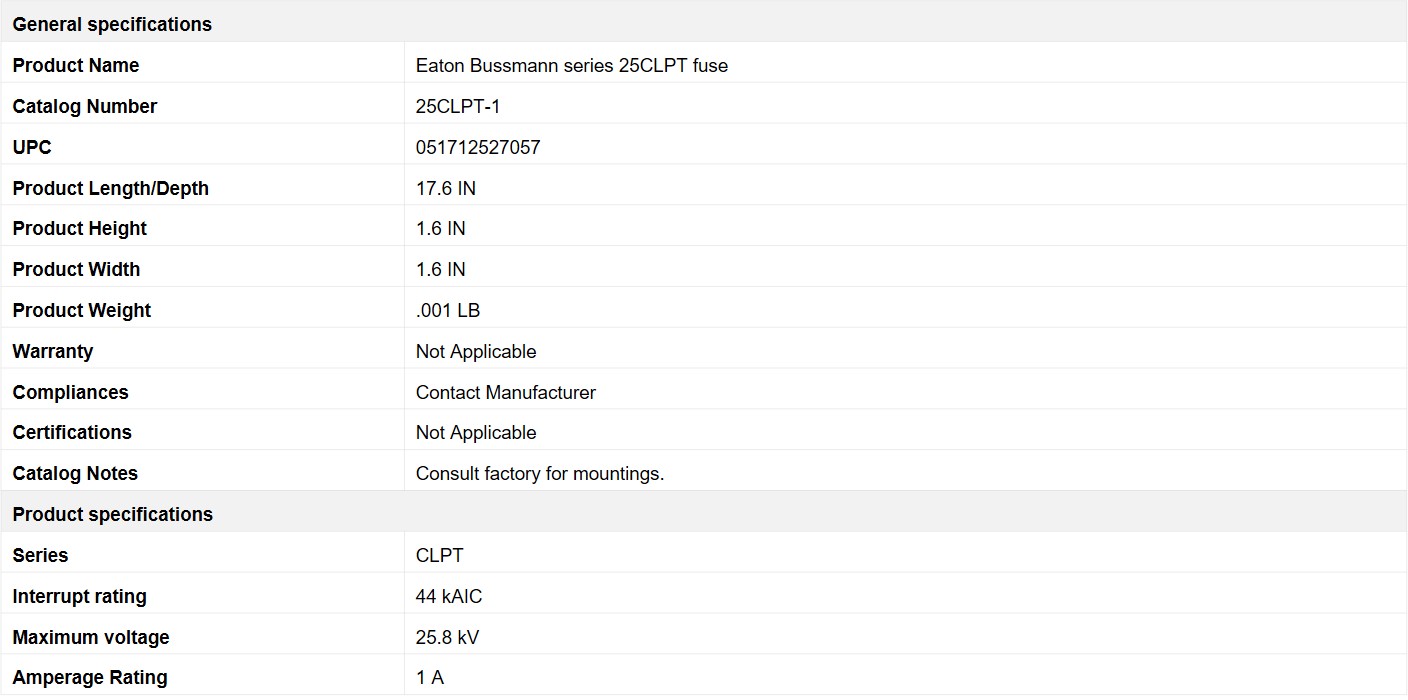Image resolution: width=1408 pixels, height=700 pixels.
Task: Click the Warranty row label
Action: click(52, 351)
